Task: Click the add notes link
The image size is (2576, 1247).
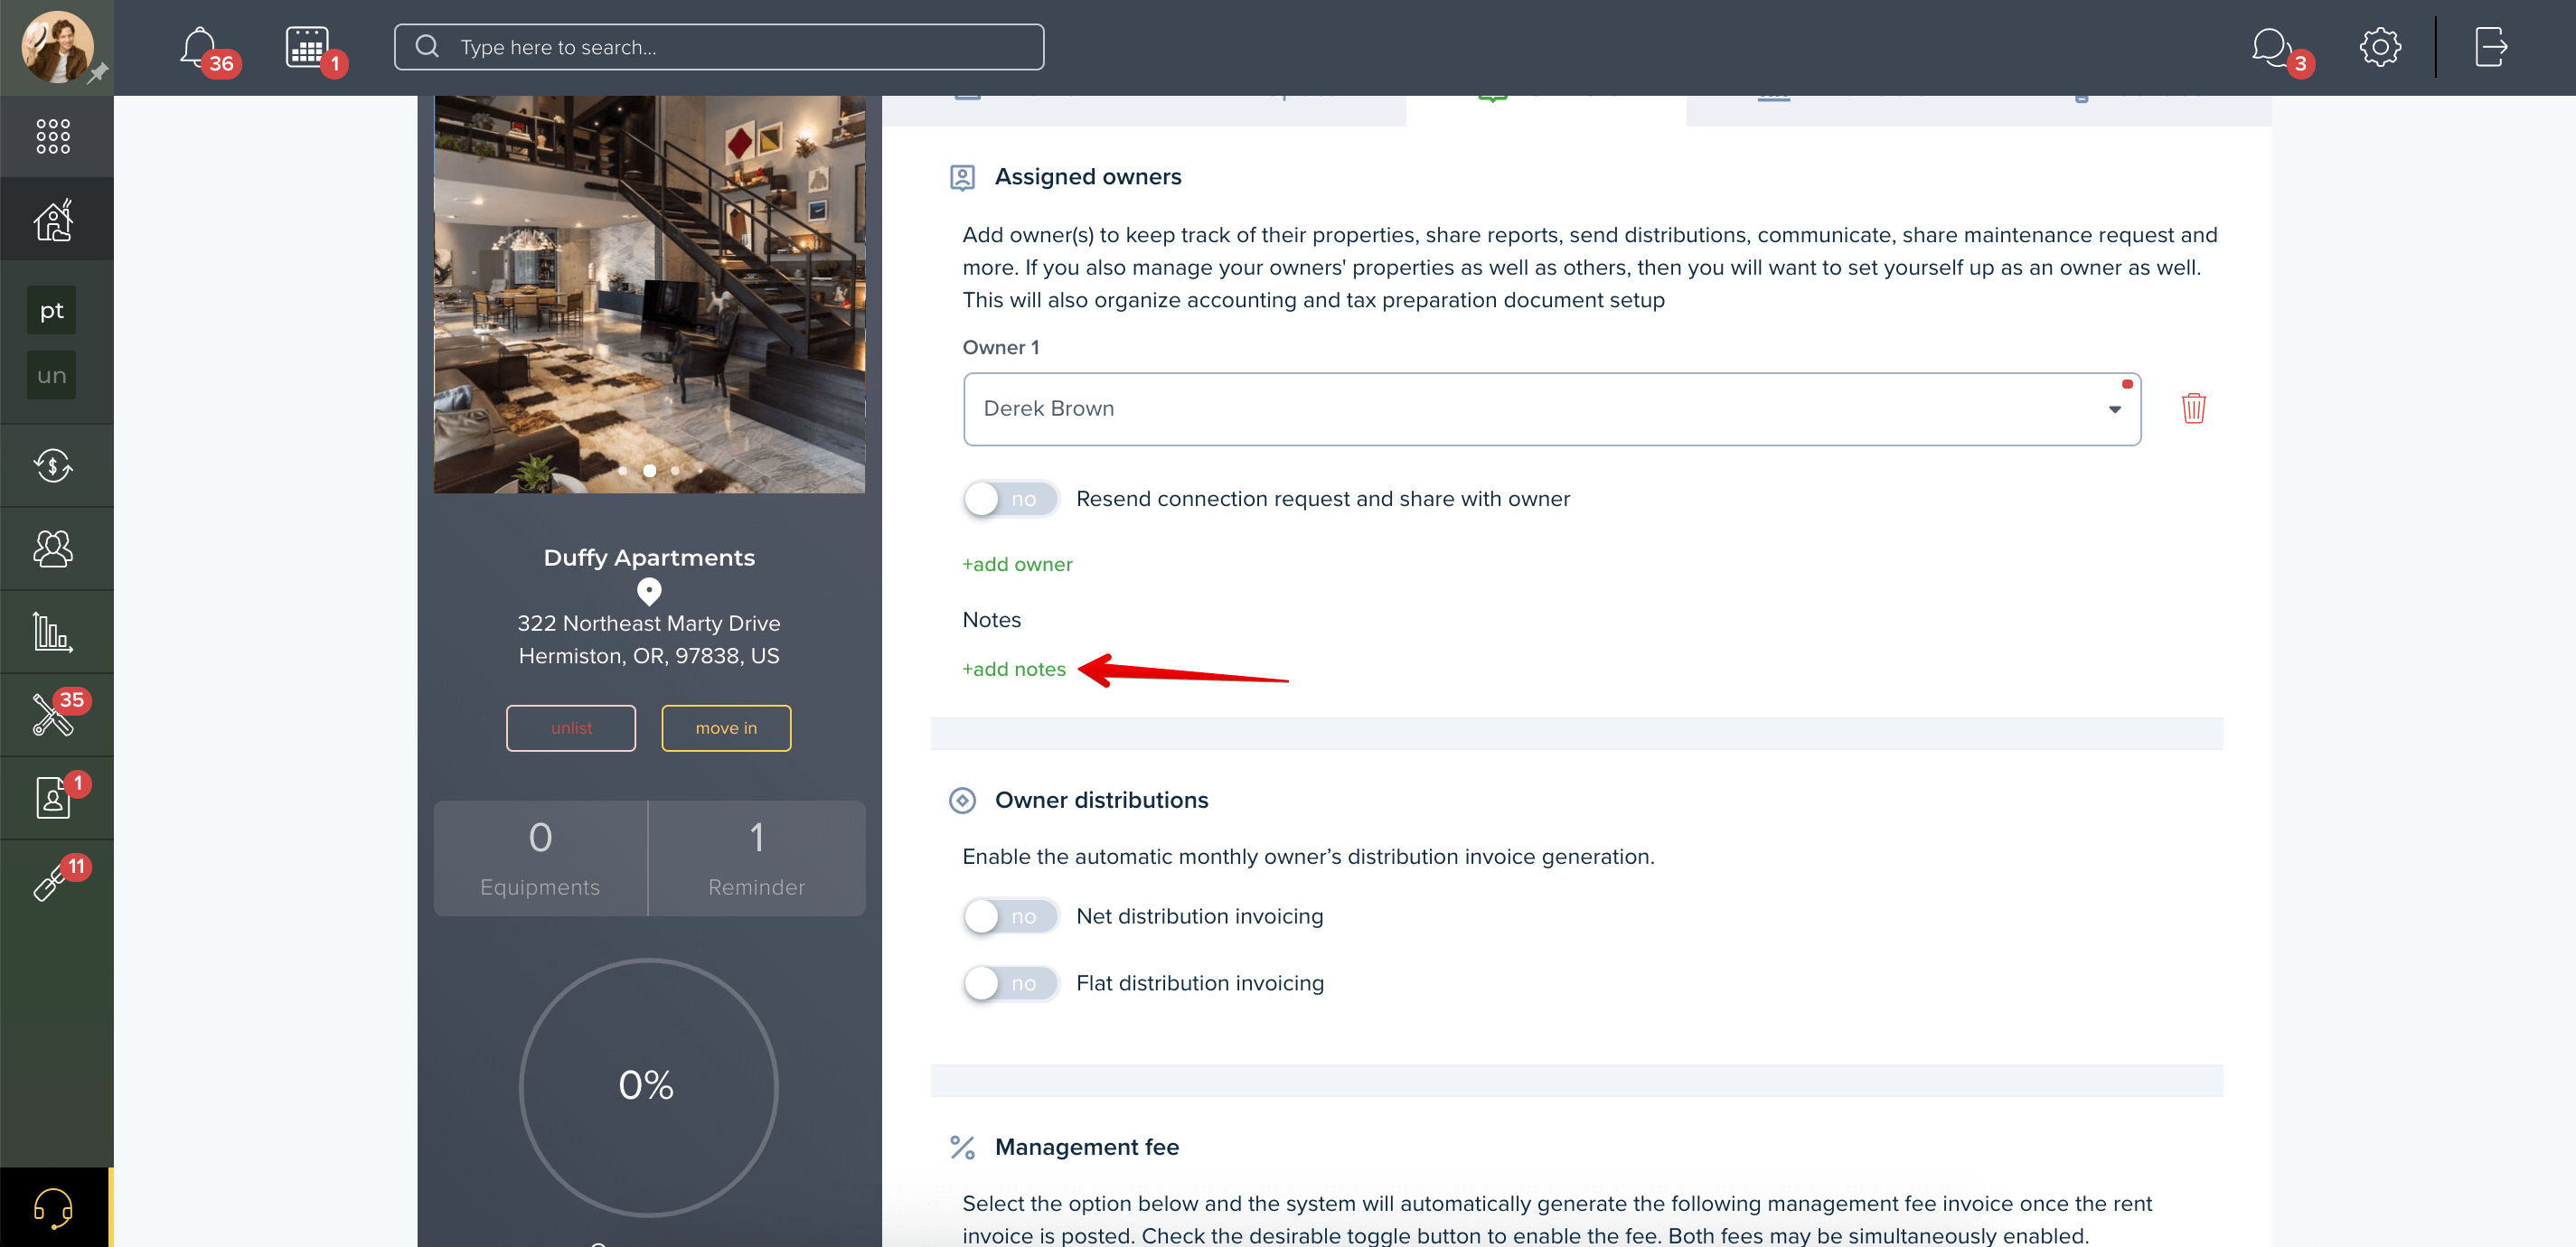Action: (1013, 669)
